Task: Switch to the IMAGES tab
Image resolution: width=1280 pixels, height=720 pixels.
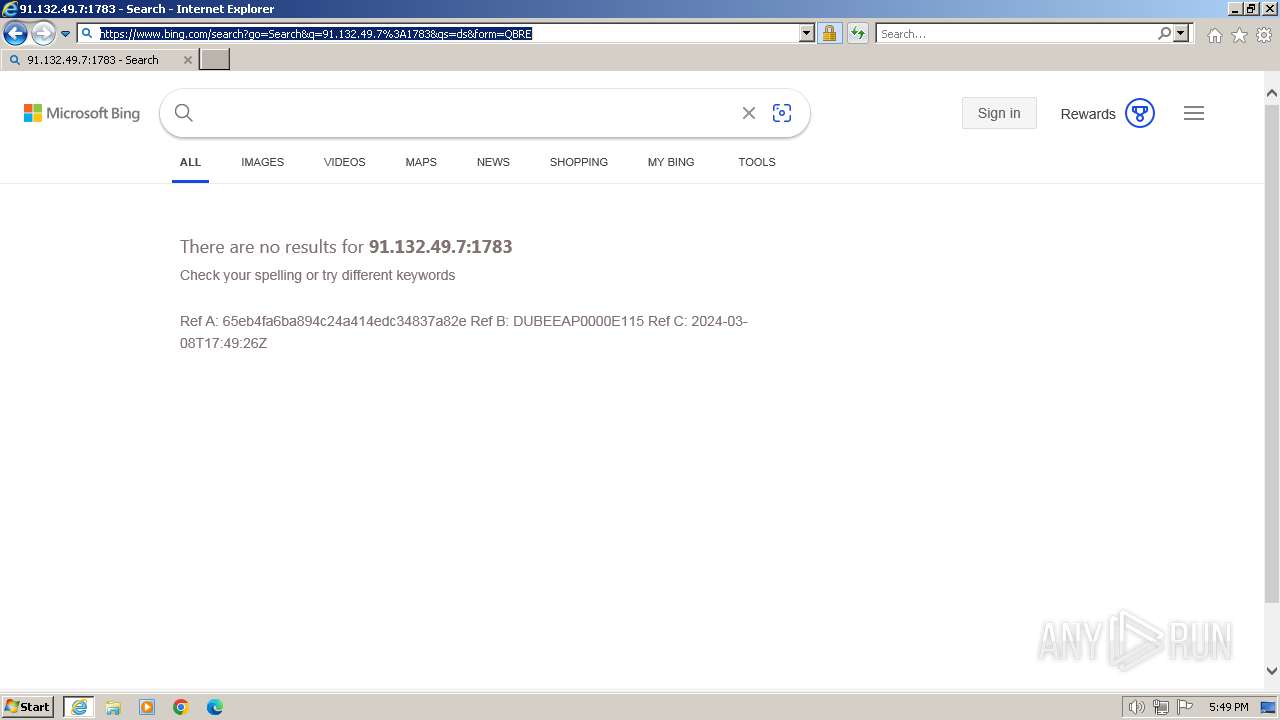Action: pyautogui.click(x=262, y=162)
